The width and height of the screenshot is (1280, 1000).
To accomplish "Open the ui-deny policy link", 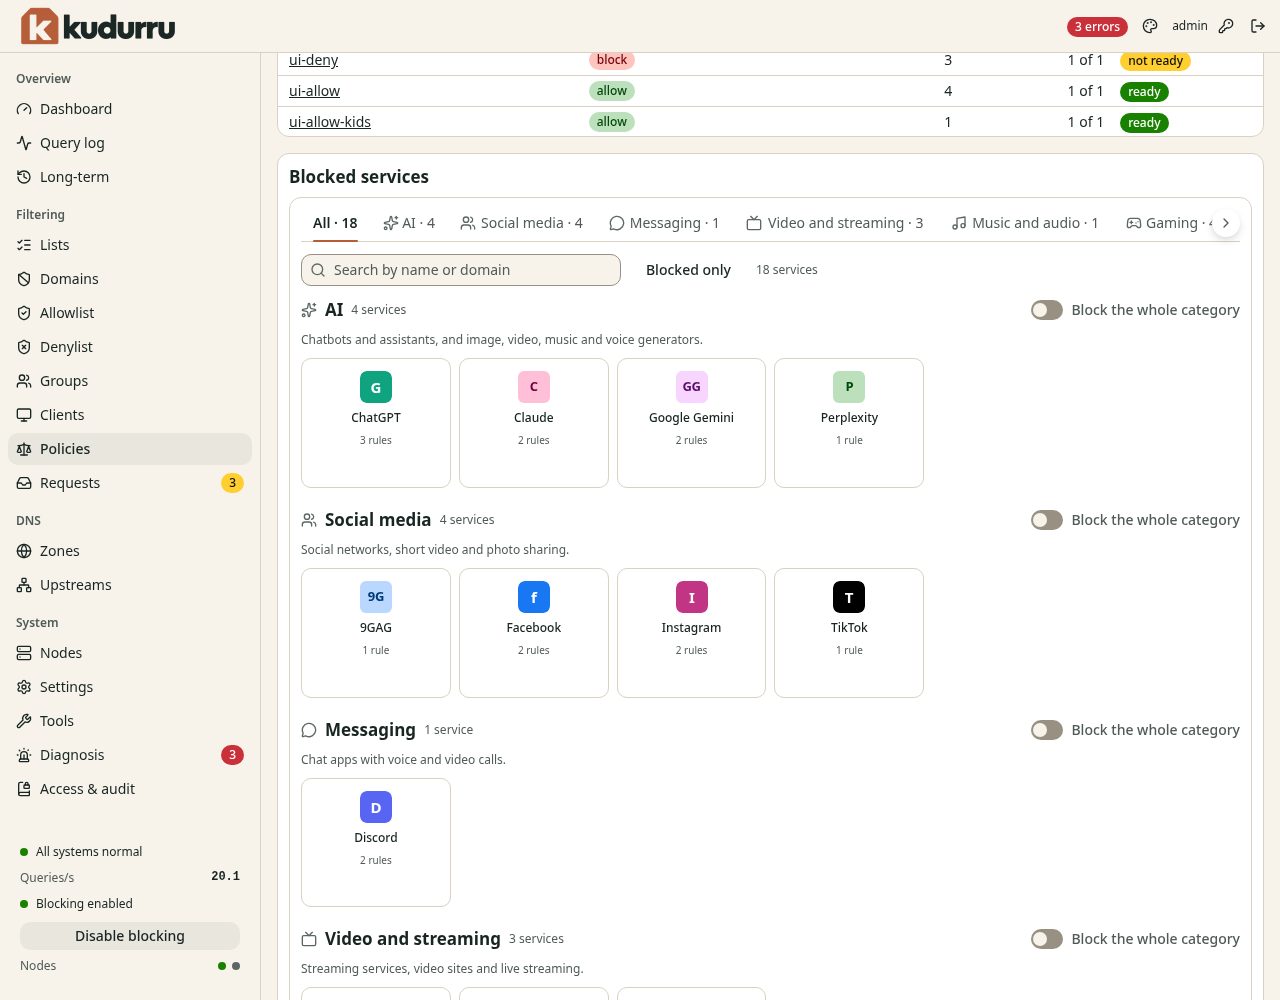I will pyautogui.click(x=313, y=60).
